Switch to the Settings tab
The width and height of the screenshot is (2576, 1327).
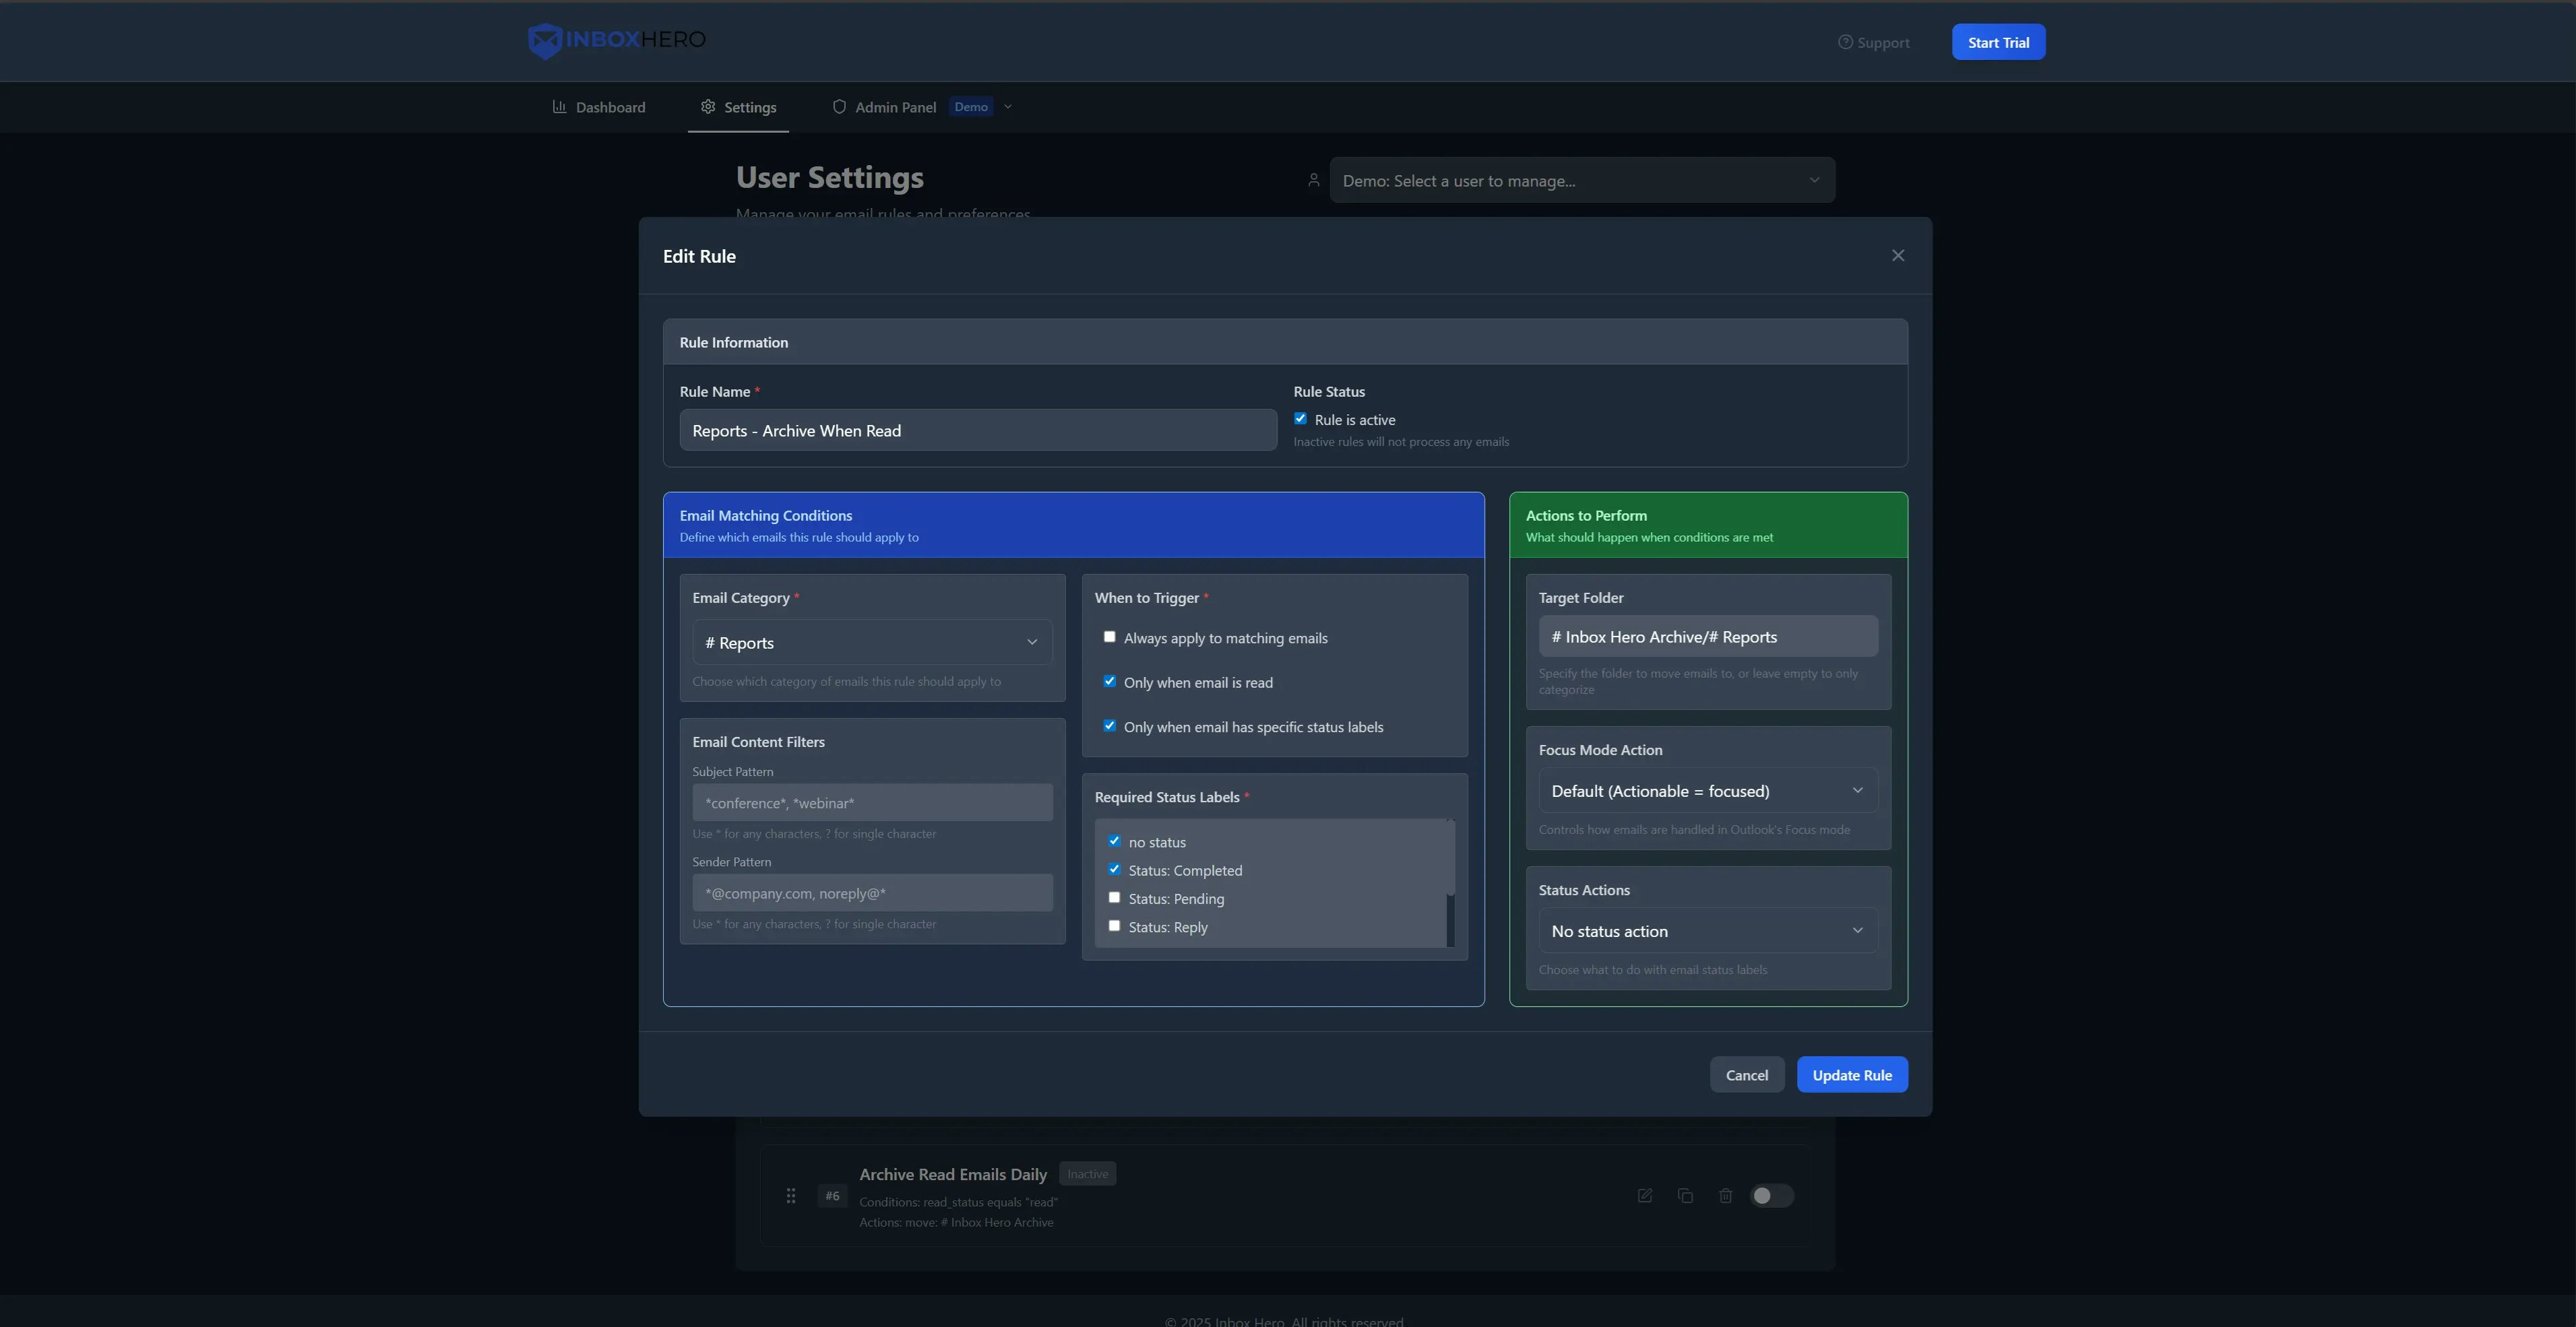(738, 107)
